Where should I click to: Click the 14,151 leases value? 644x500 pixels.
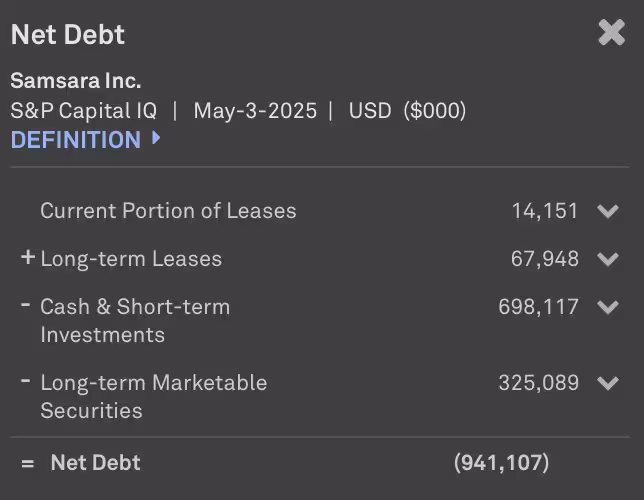pos(545,211)
